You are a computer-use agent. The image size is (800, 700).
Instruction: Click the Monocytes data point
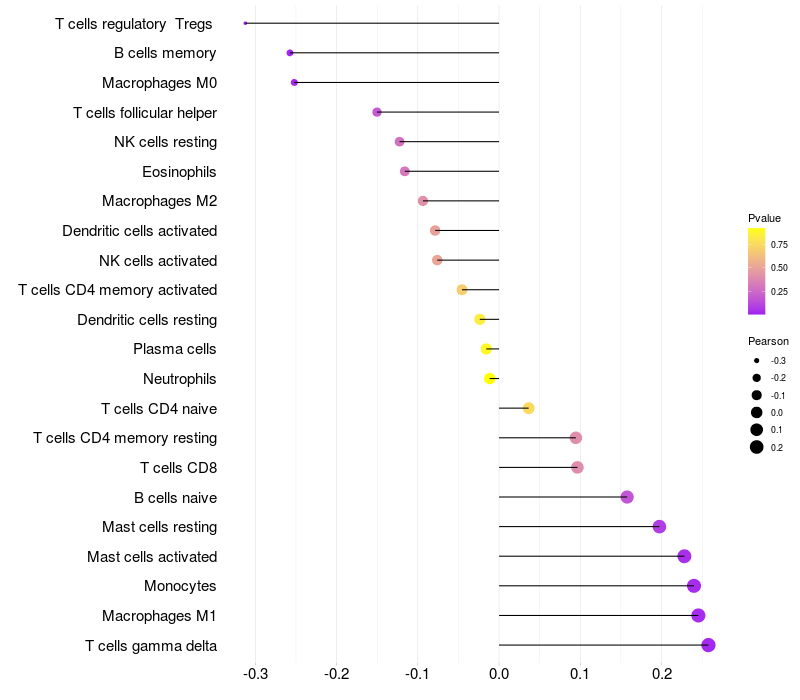tap(694, 586)
